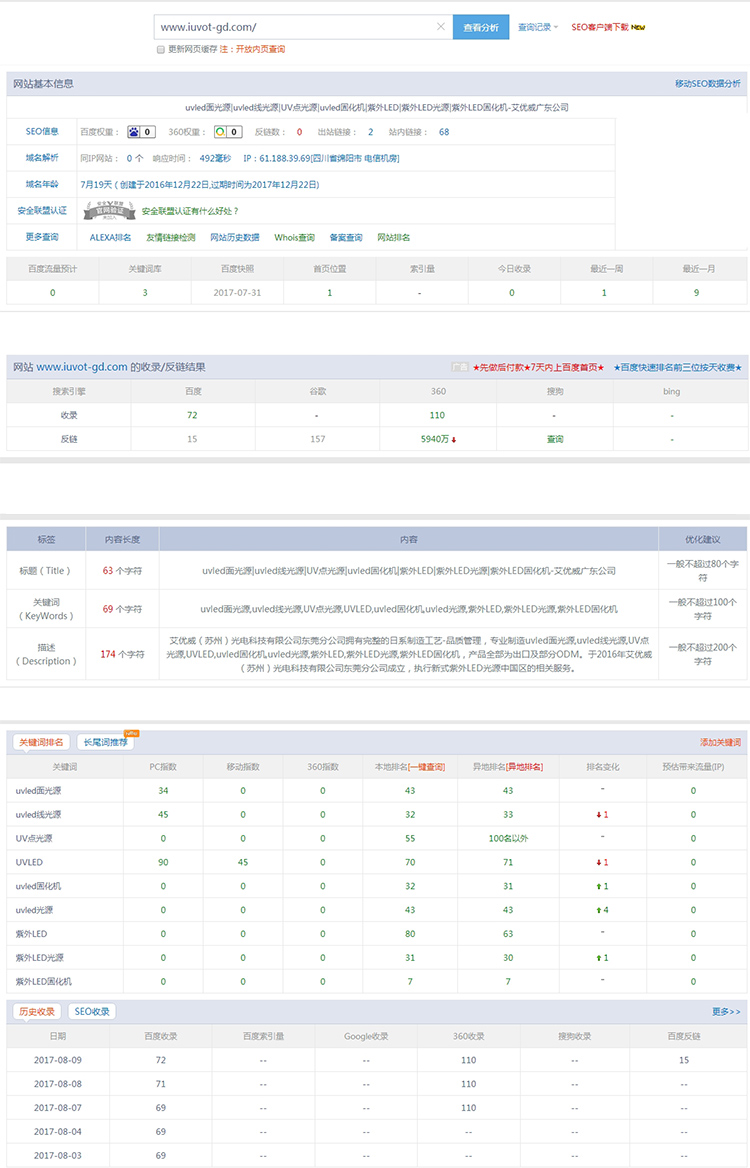Click the 安全联盟 verification badge image

click(x=109, y=211)
